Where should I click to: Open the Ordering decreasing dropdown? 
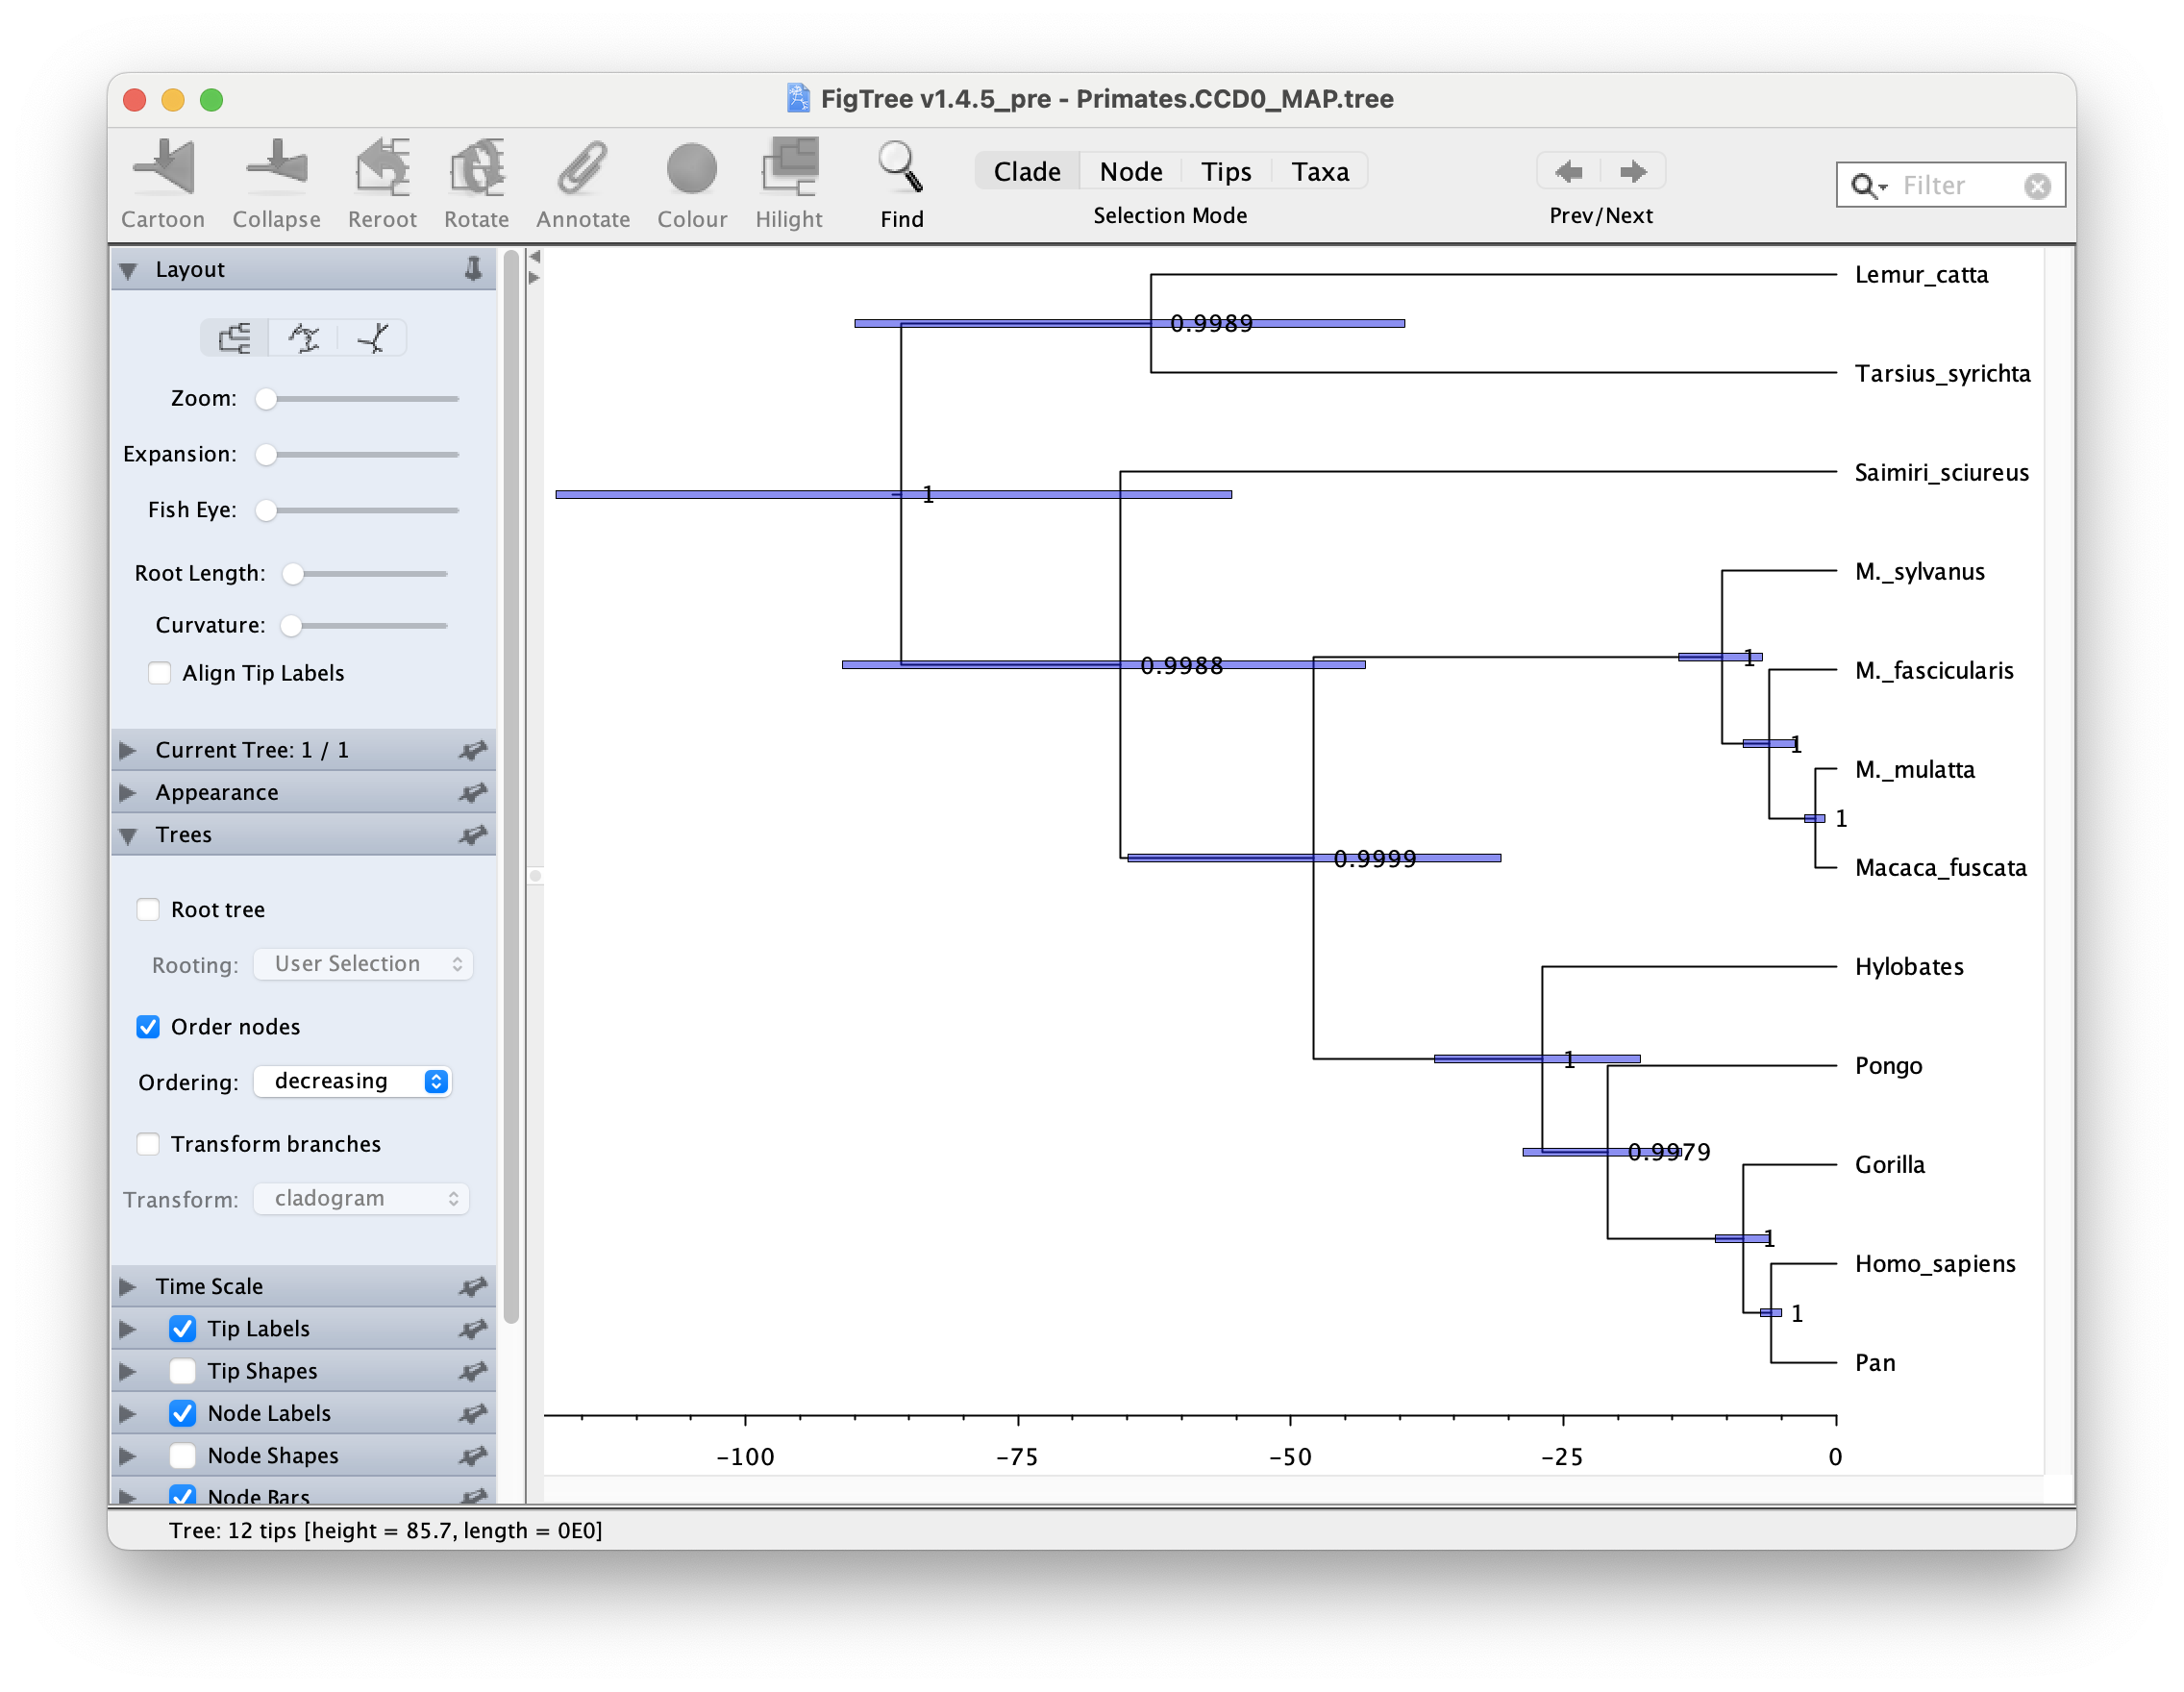tap(352, 1081)
